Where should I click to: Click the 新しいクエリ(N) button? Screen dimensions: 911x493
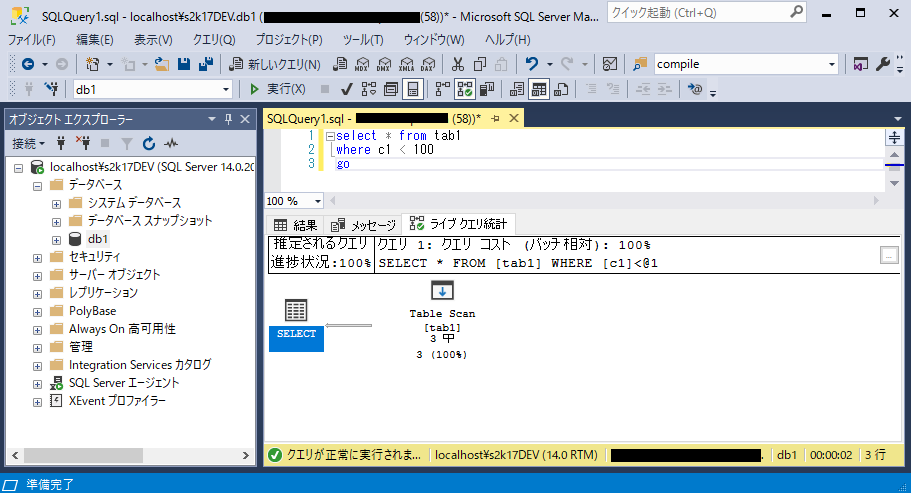click(x=275, y=64)
